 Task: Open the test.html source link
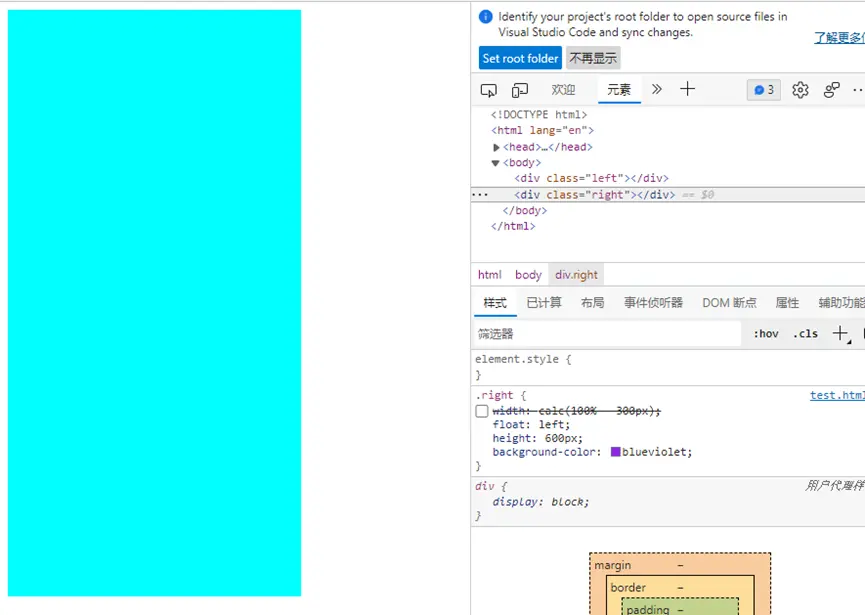click(837, 395)
